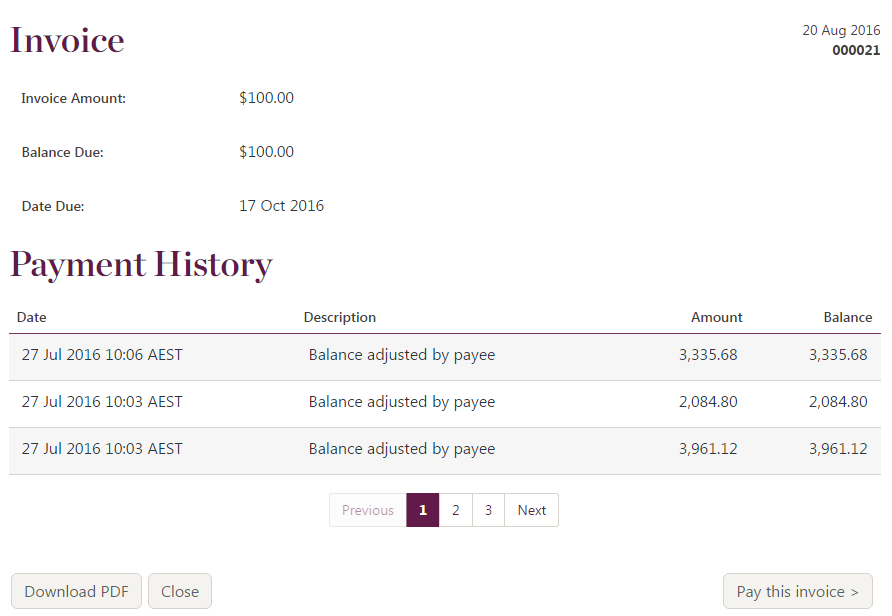Image resolution: width=892 pixels, height=616 pixels.
Task: Click the Date column header
Action: [x=31, y=317]
